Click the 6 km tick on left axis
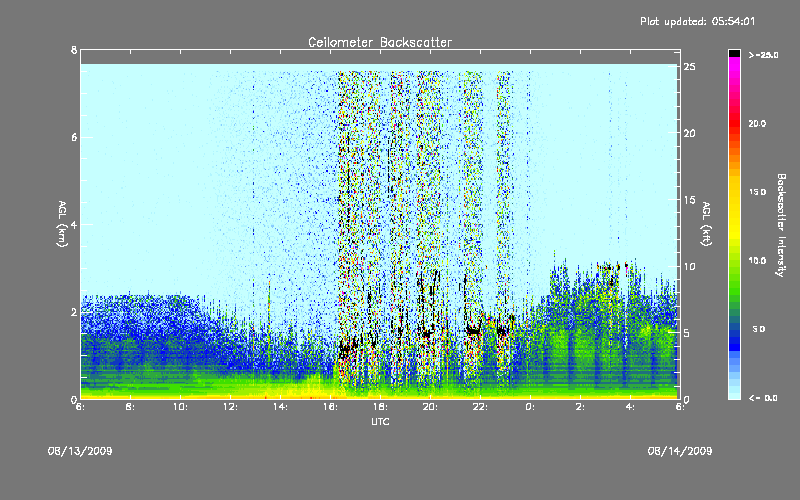Viewport: 800px width, 500px height. tap(74, 137)
